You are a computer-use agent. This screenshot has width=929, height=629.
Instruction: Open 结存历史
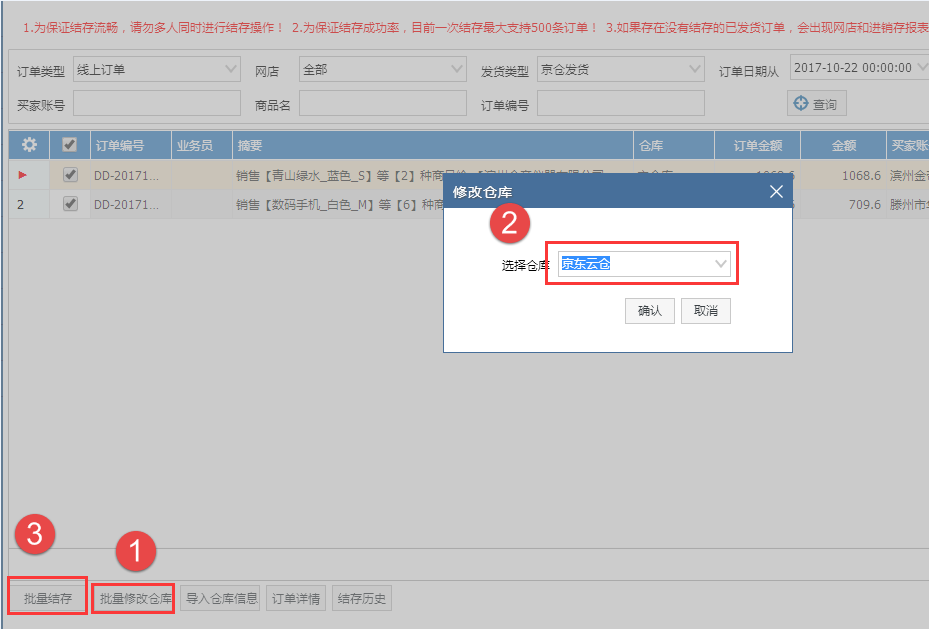click(x=361, y=598)
